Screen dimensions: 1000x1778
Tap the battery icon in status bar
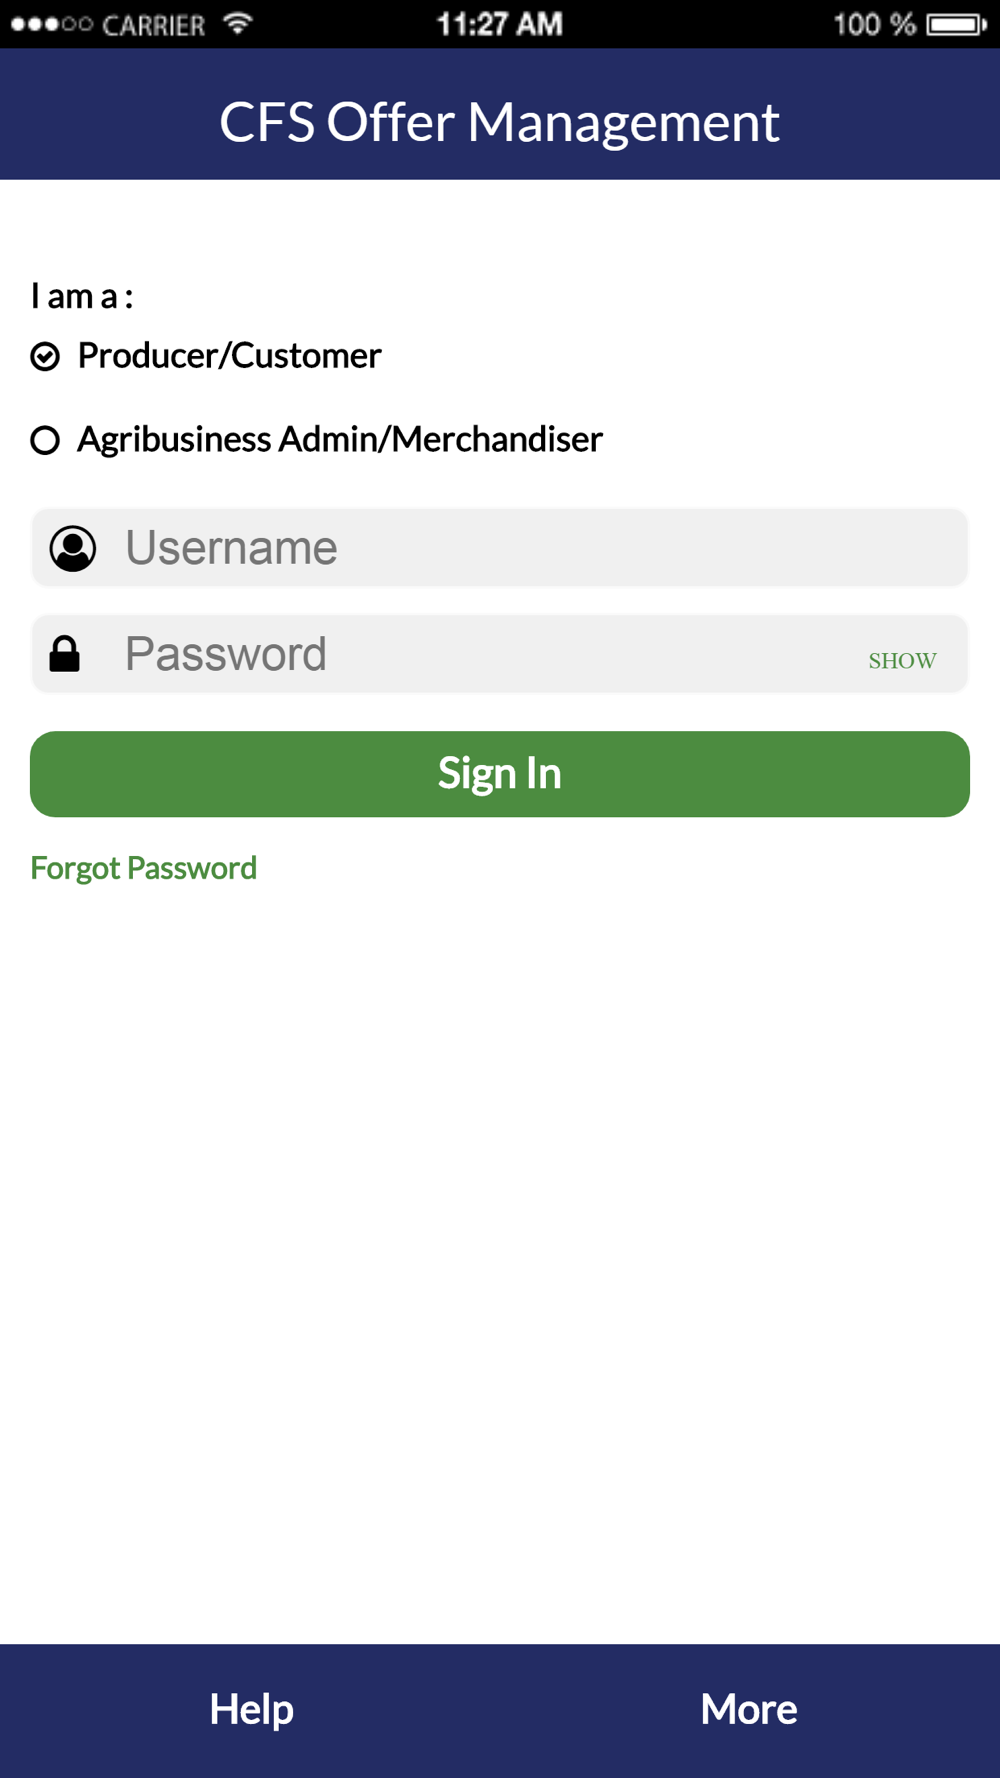pos(956,24)
